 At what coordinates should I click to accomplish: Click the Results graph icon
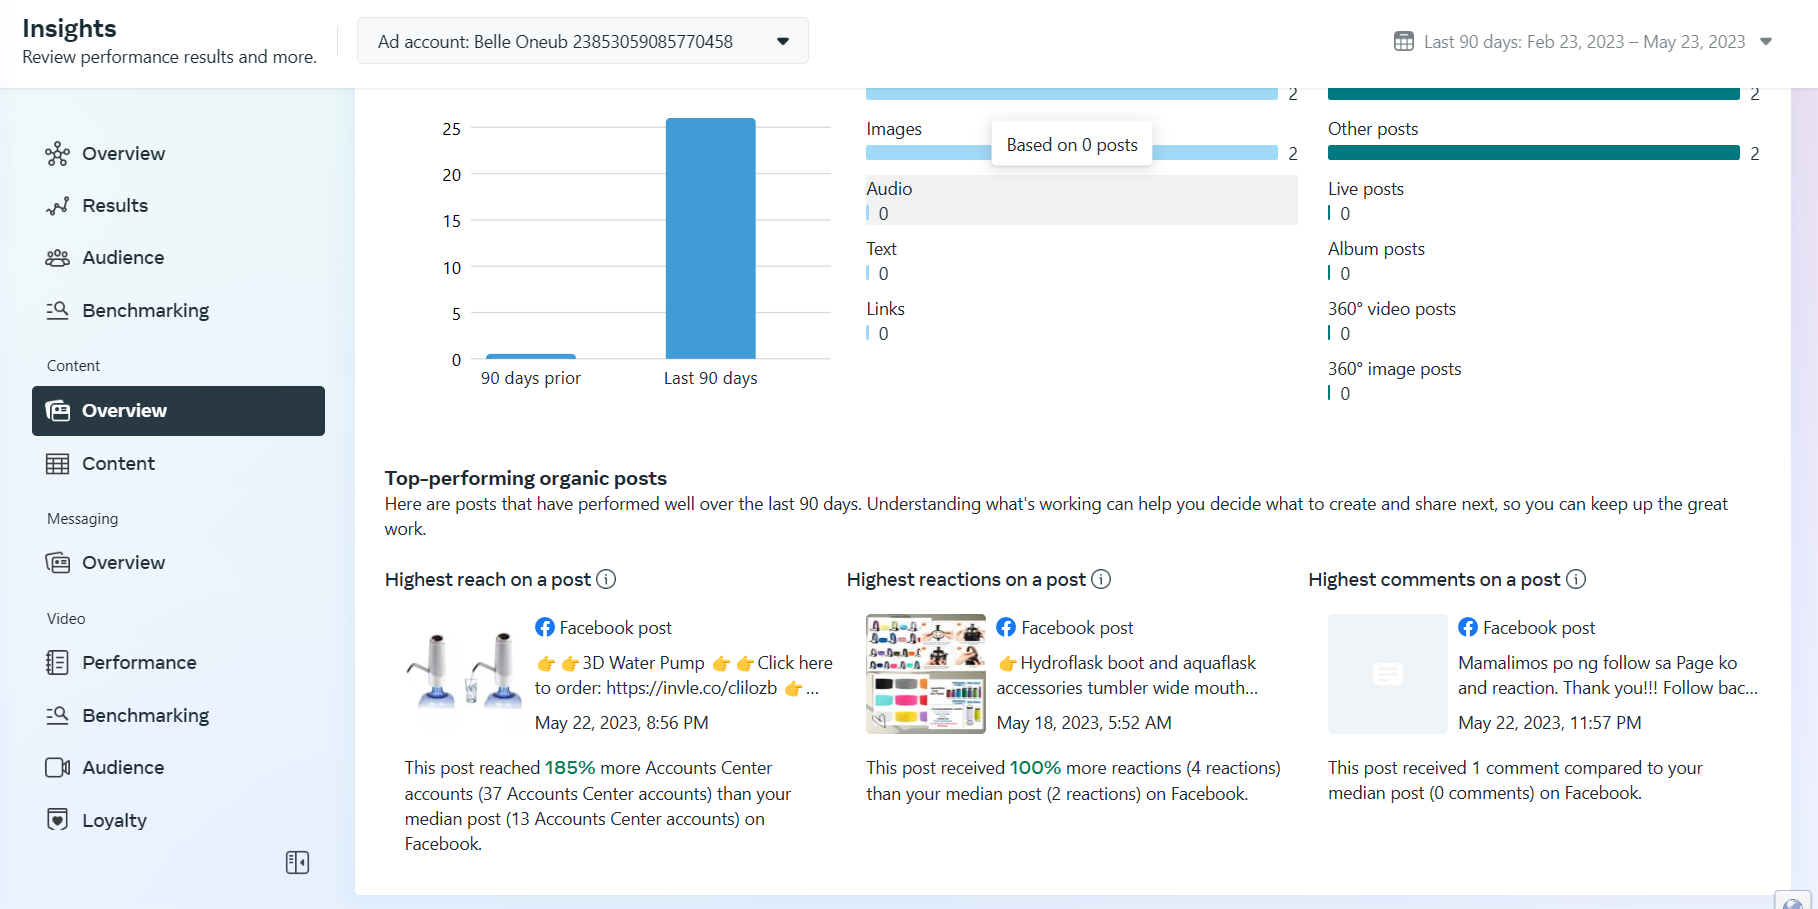[x=57, y=206]
